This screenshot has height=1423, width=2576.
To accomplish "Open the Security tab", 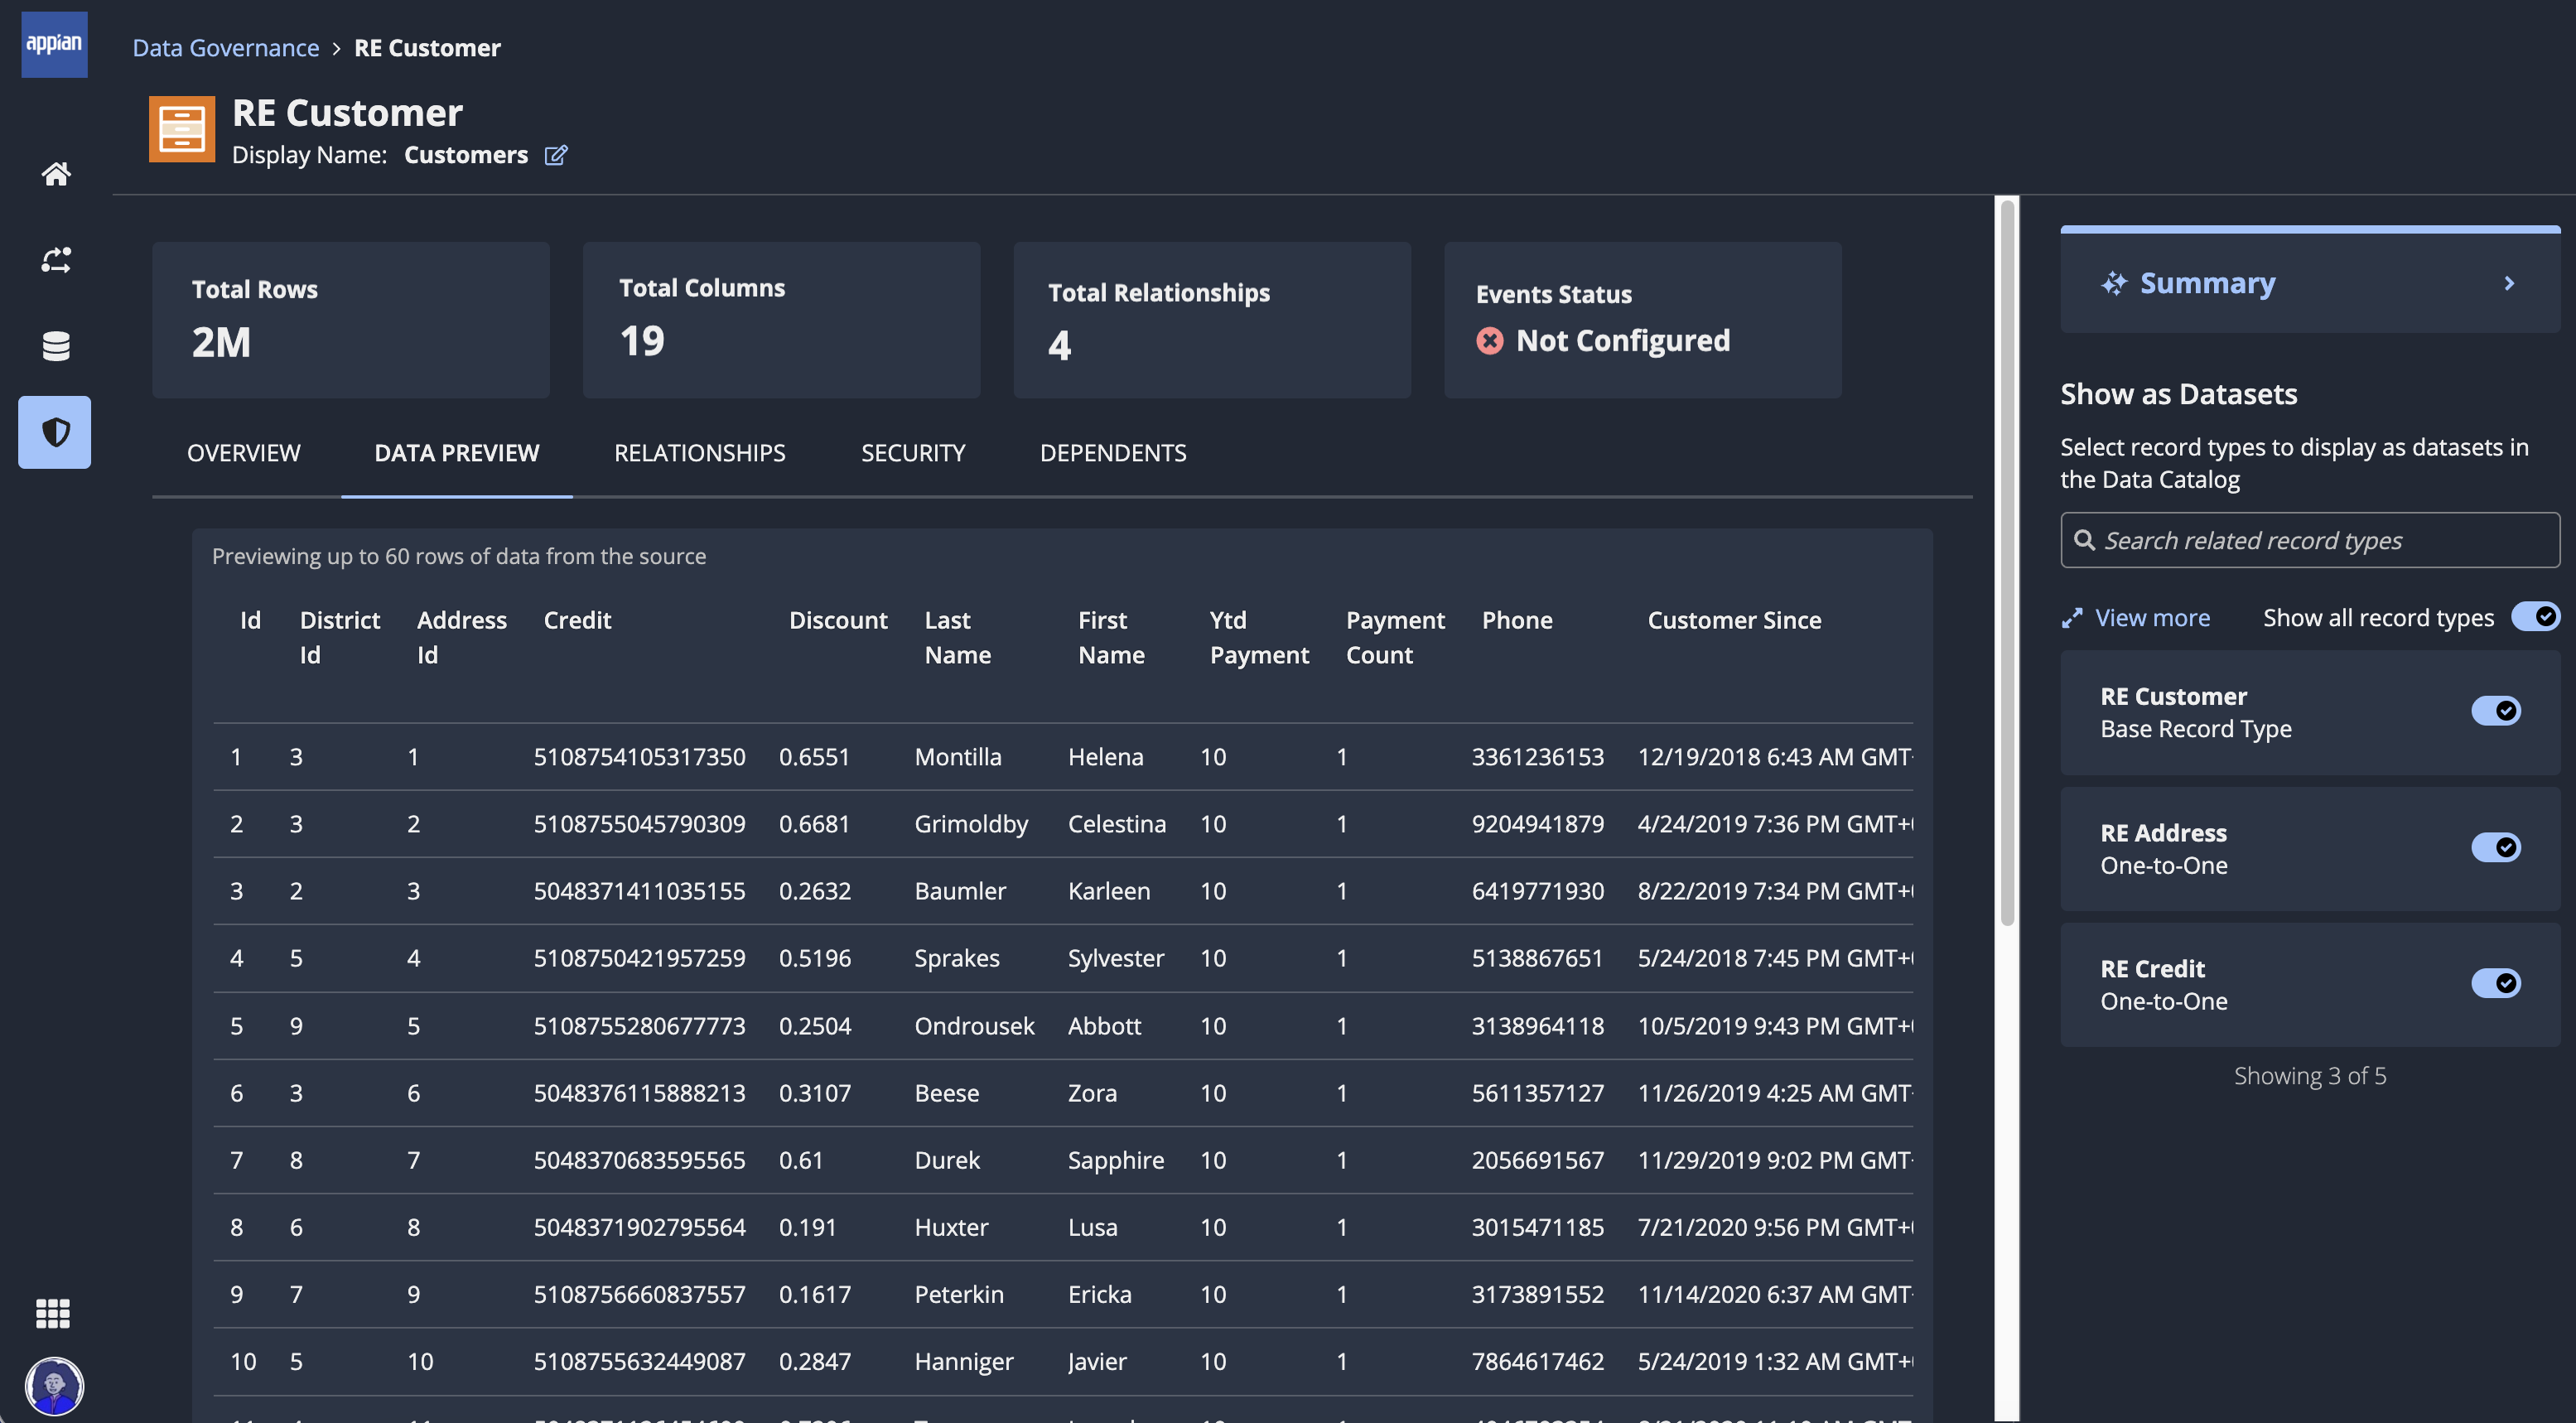I will [913, 453].
